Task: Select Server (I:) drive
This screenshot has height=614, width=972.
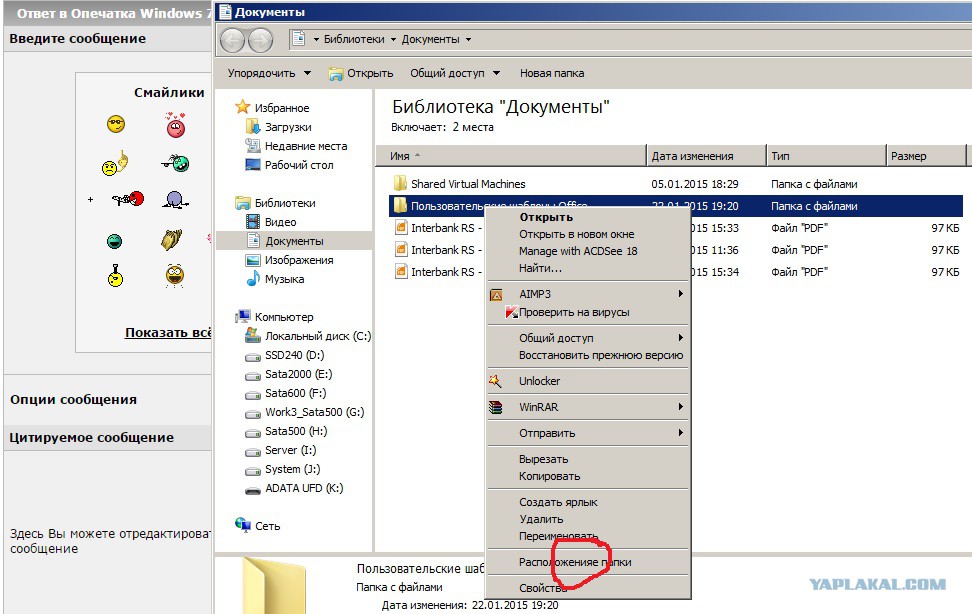Action: (x=290, y=450)
